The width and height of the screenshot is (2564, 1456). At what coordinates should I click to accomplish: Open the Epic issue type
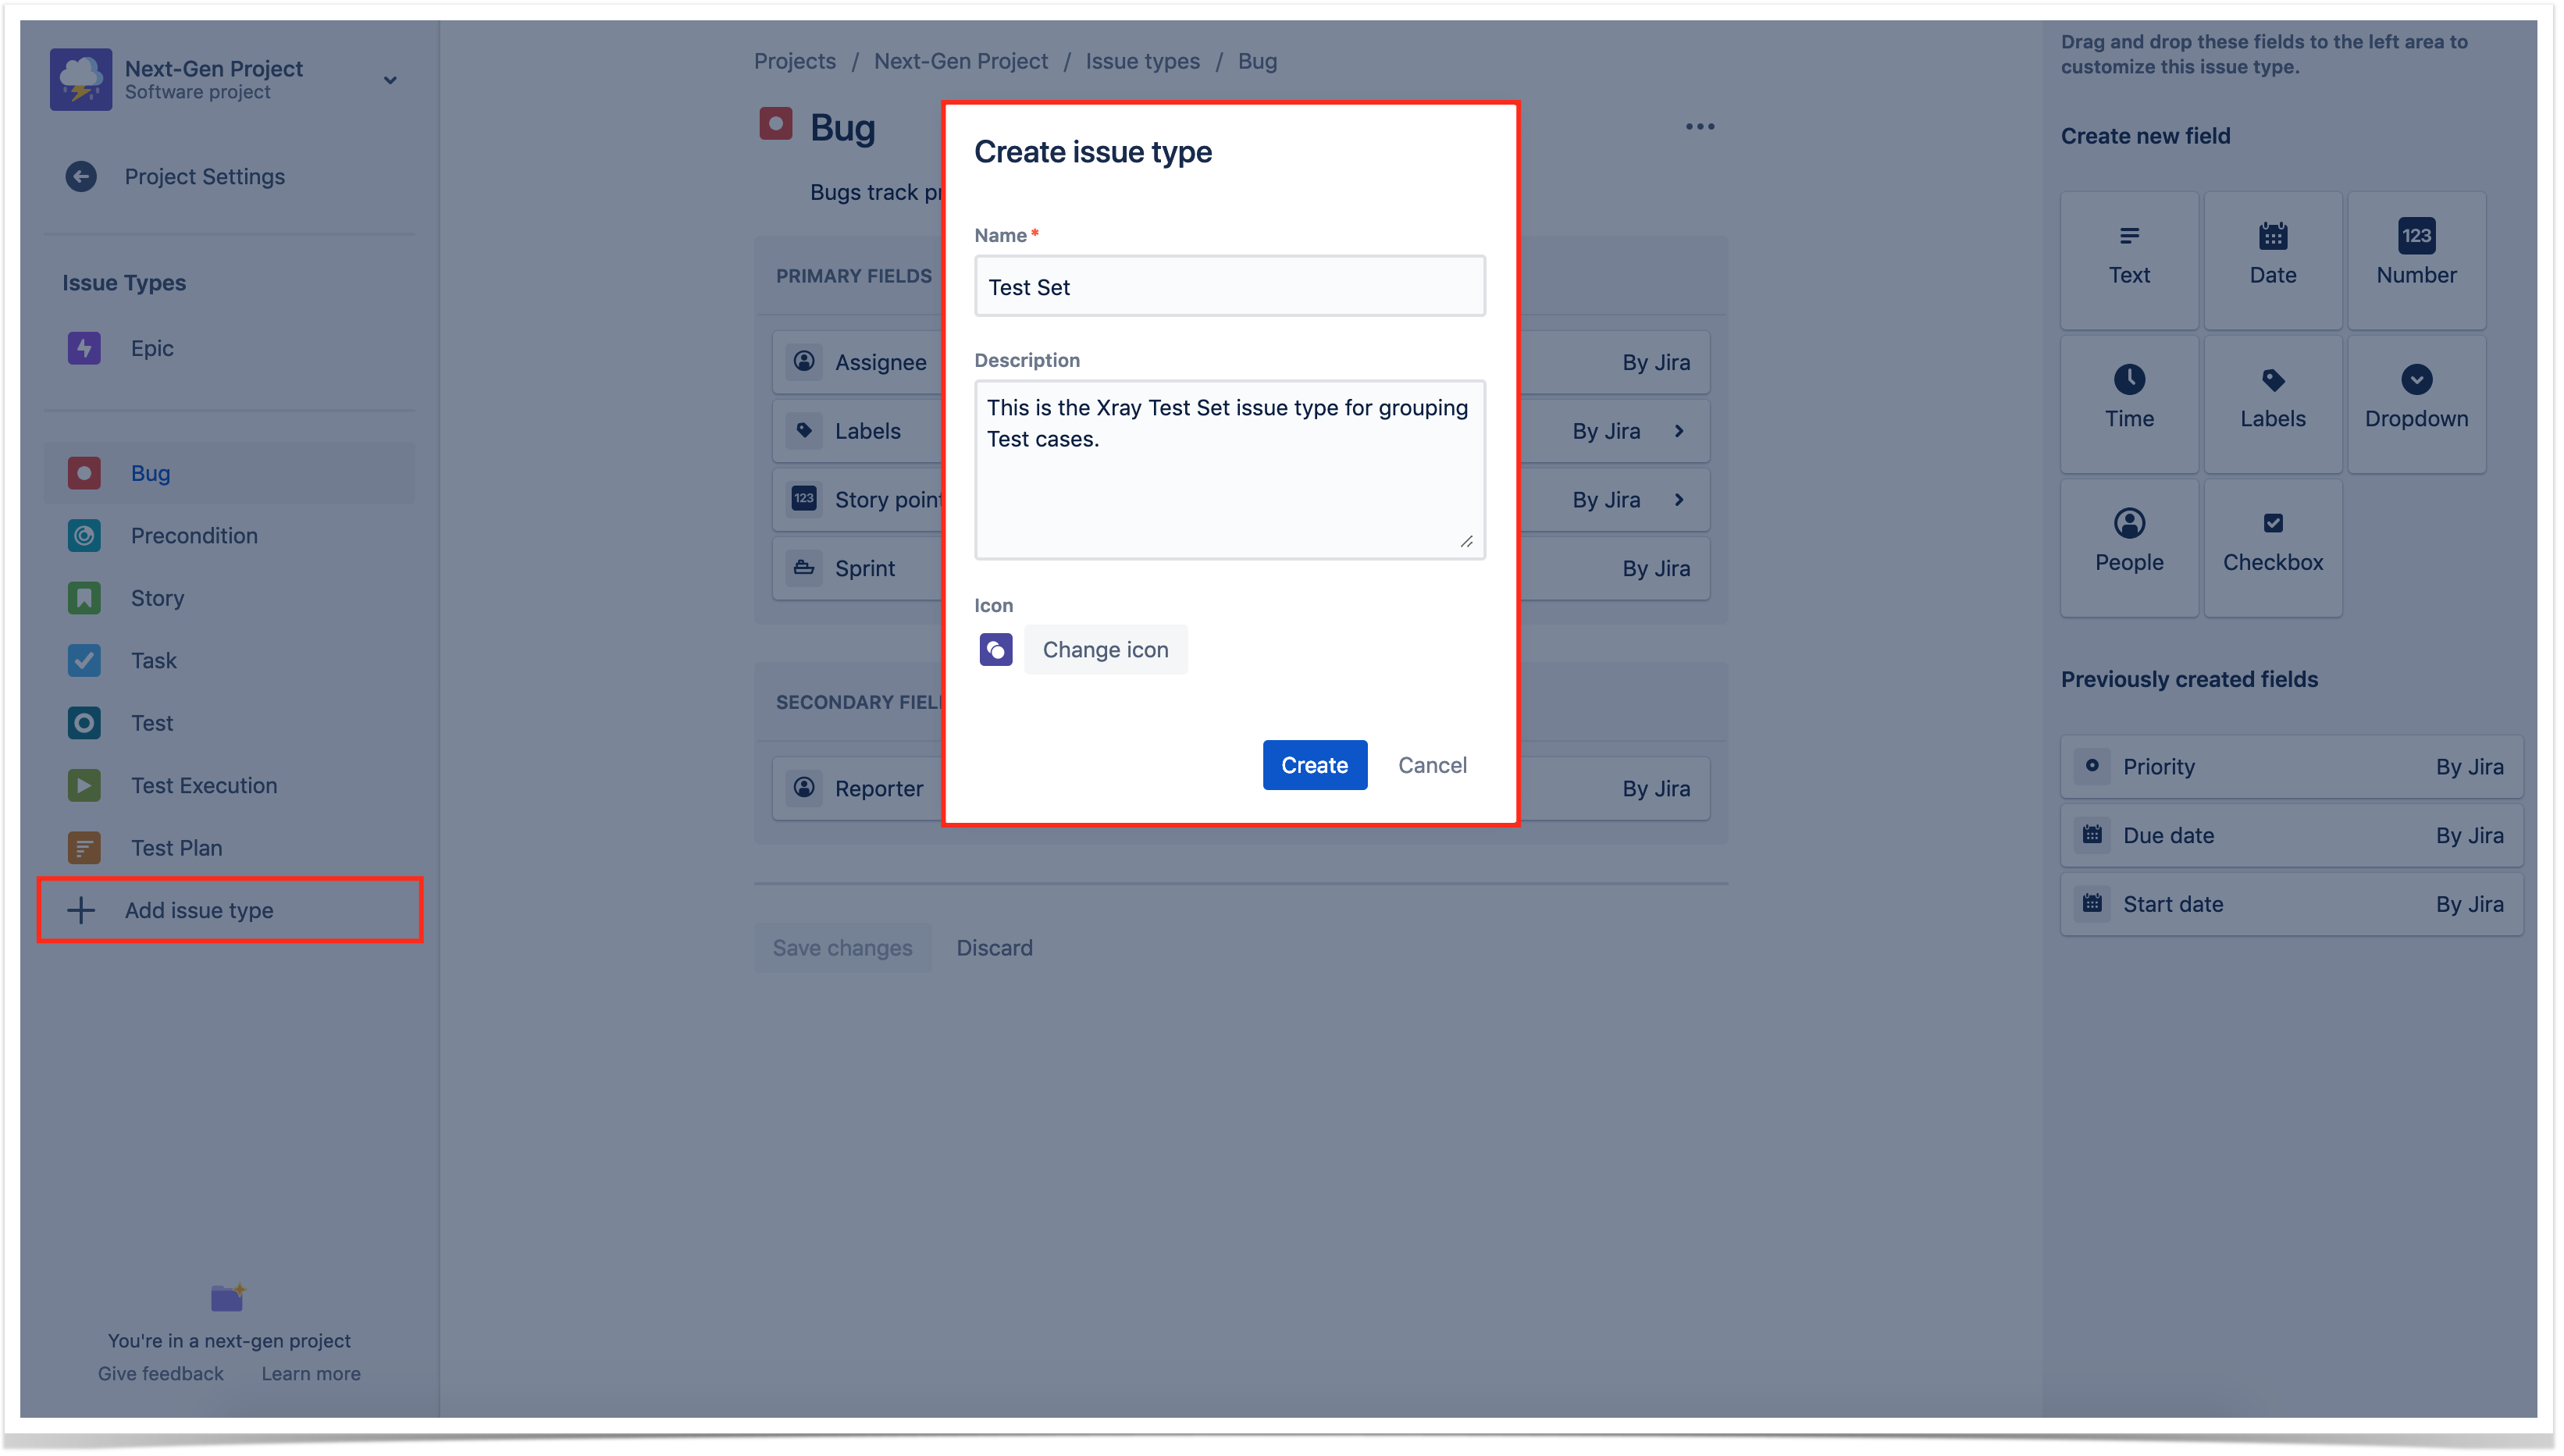point(230,348)
